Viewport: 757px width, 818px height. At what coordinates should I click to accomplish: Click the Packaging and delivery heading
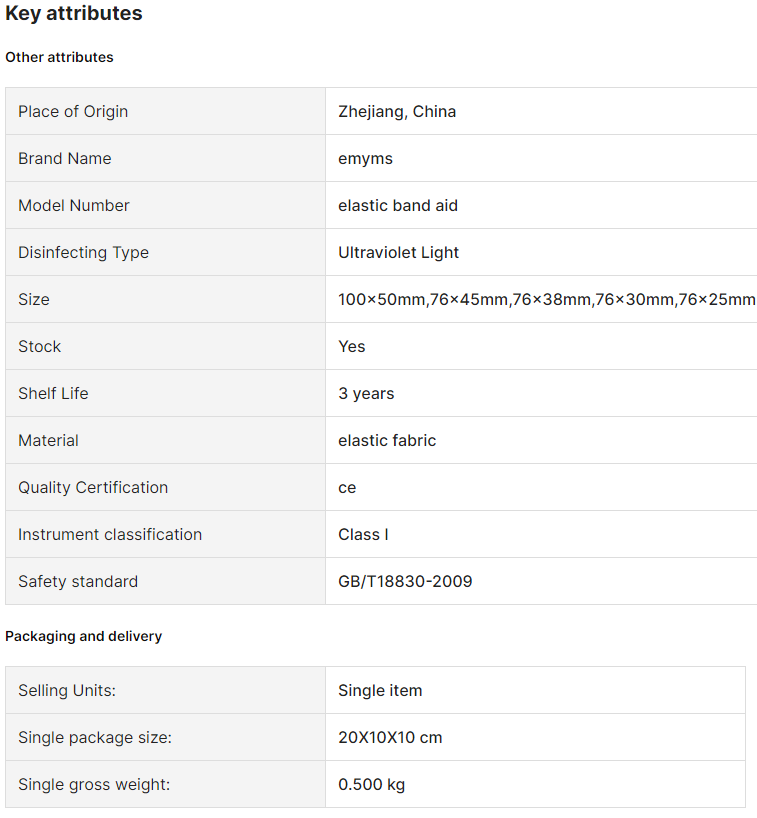pyautogui.click(x=83, y=636)
